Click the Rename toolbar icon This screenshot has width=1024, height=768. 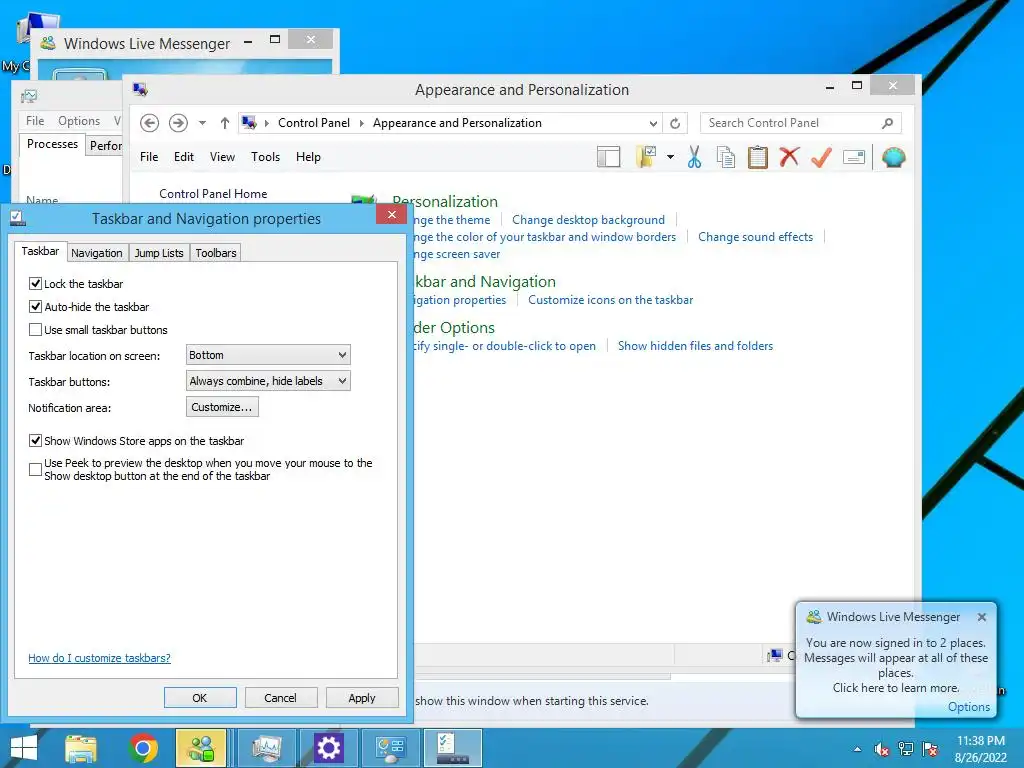click(x=854, y=157)
